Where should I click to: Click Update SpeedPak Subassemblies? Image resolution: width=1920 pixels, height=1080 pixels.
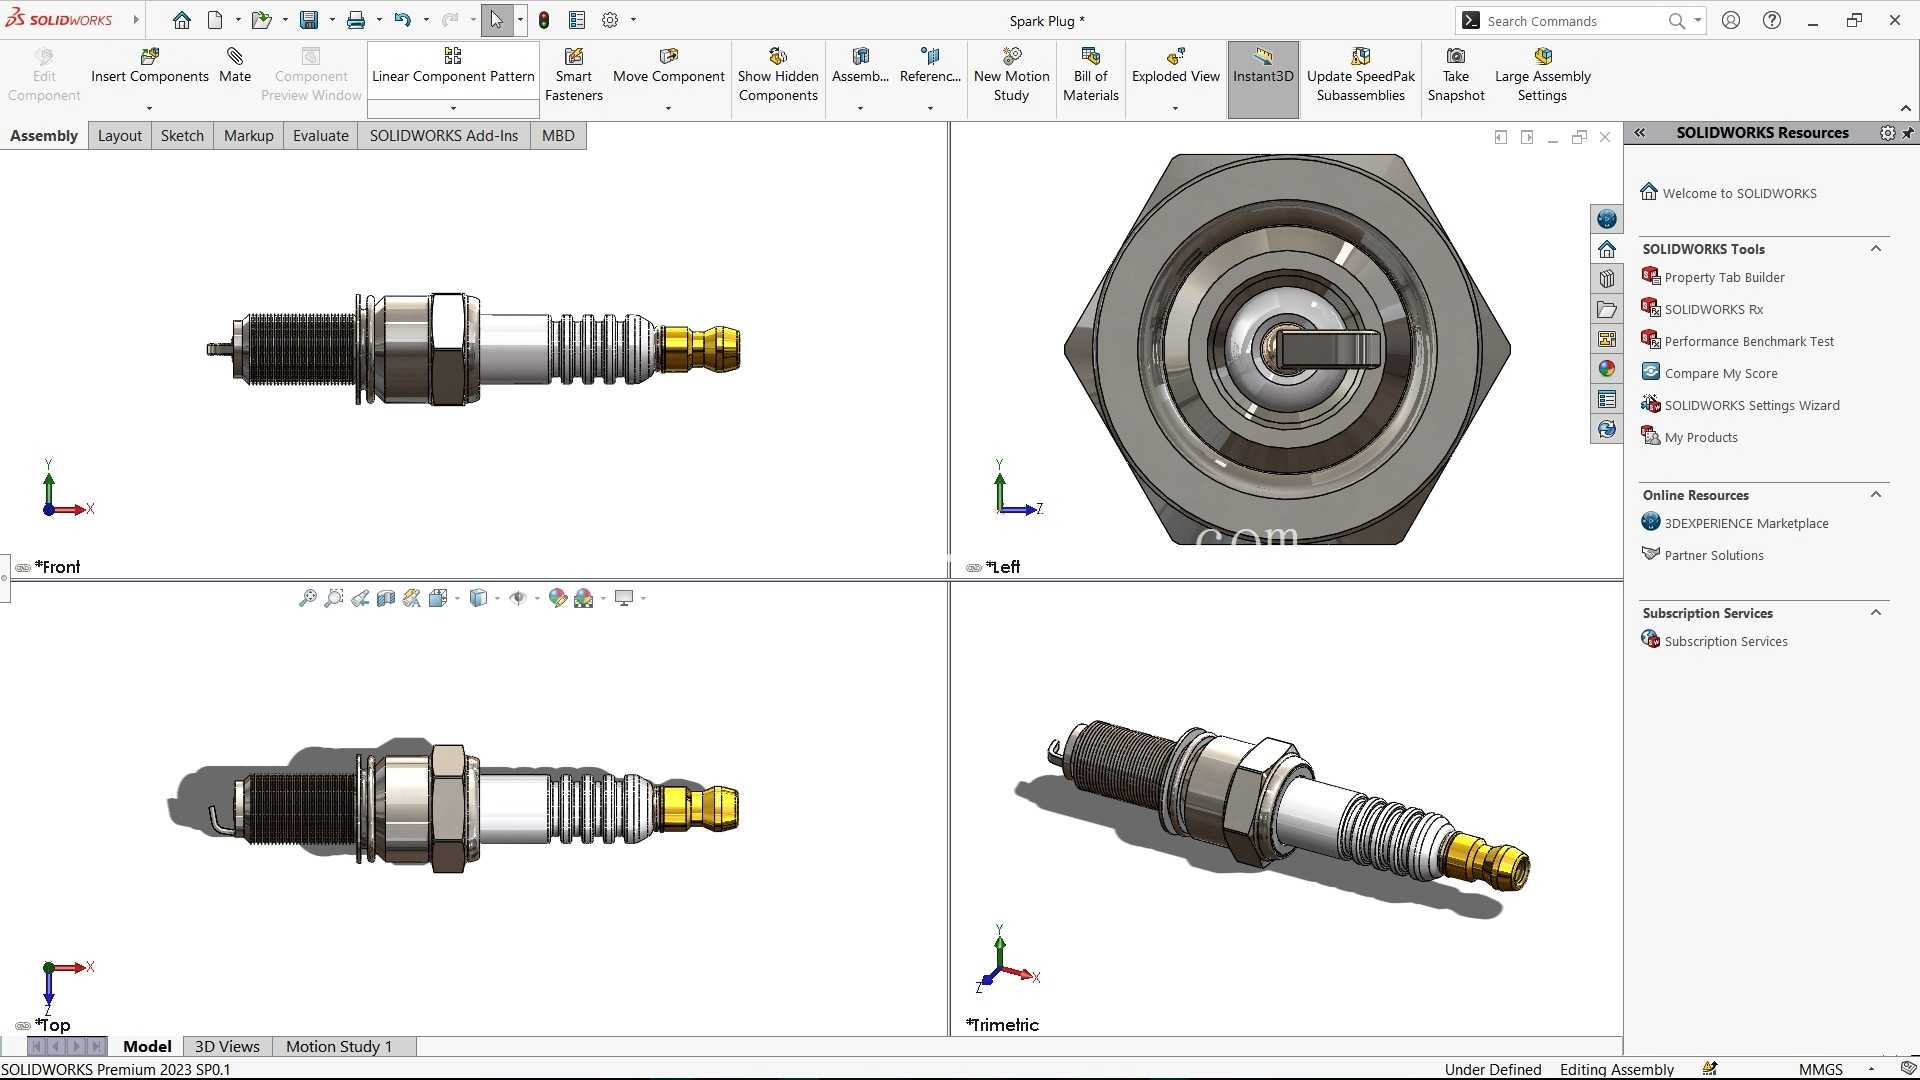pyautogui.click(x=1360, y=75)
